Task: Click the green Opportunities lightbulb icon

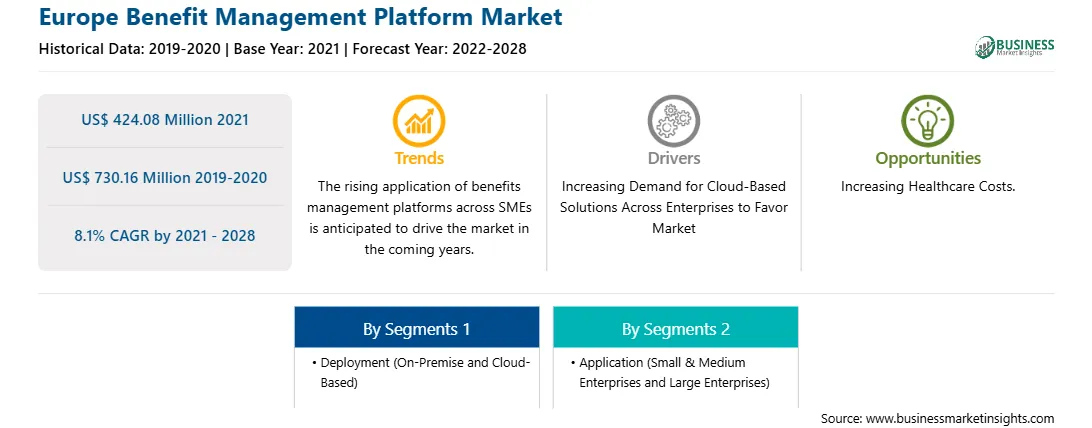Action: click(x=928, y=120)
